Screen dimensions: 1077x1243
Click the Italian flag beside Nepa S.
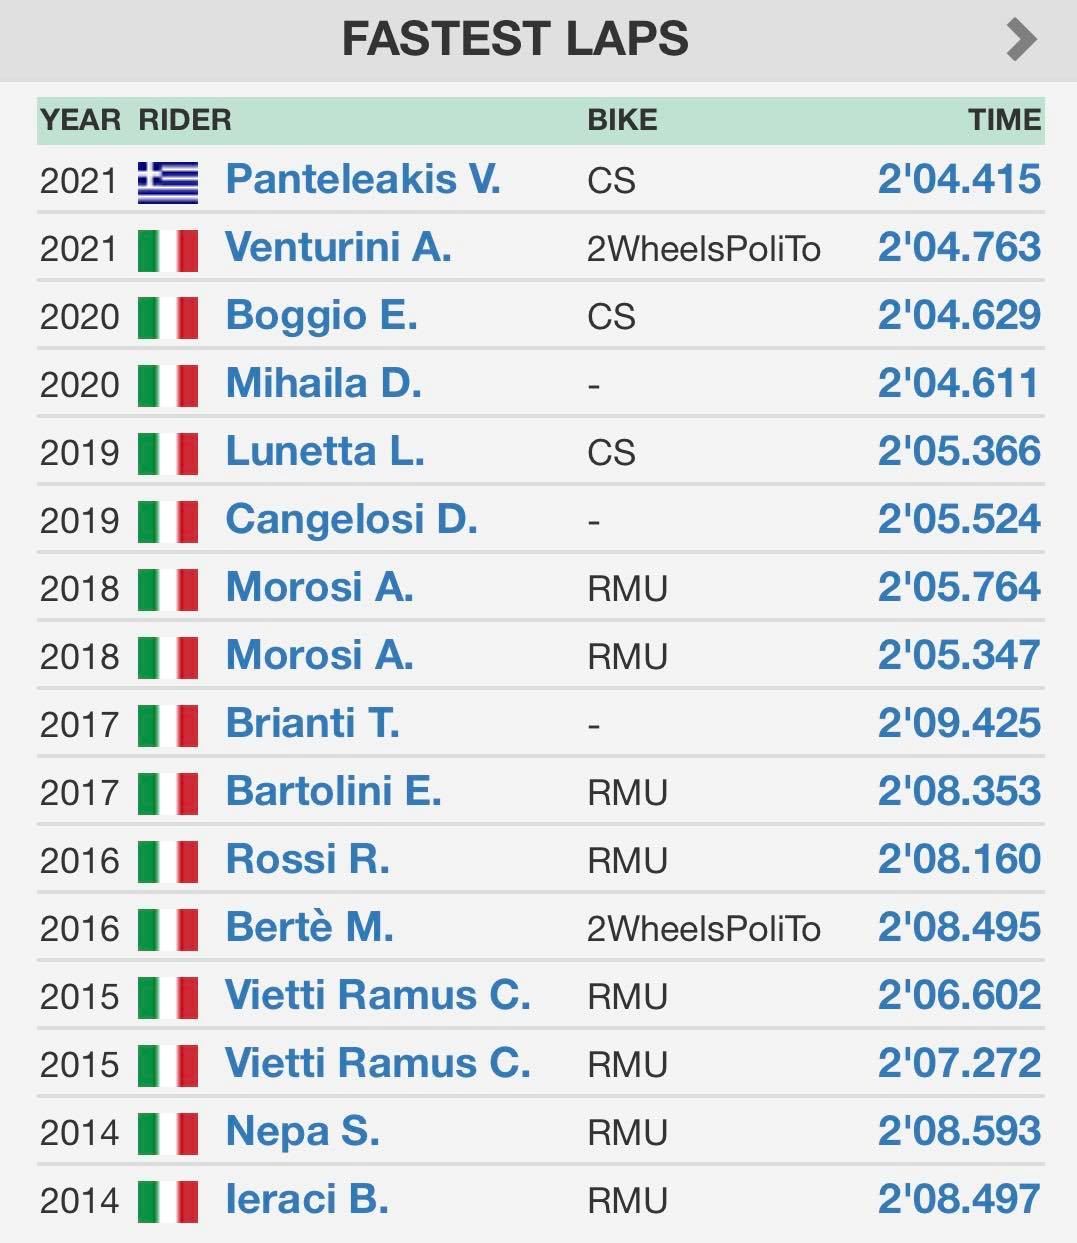point(168,1134)
